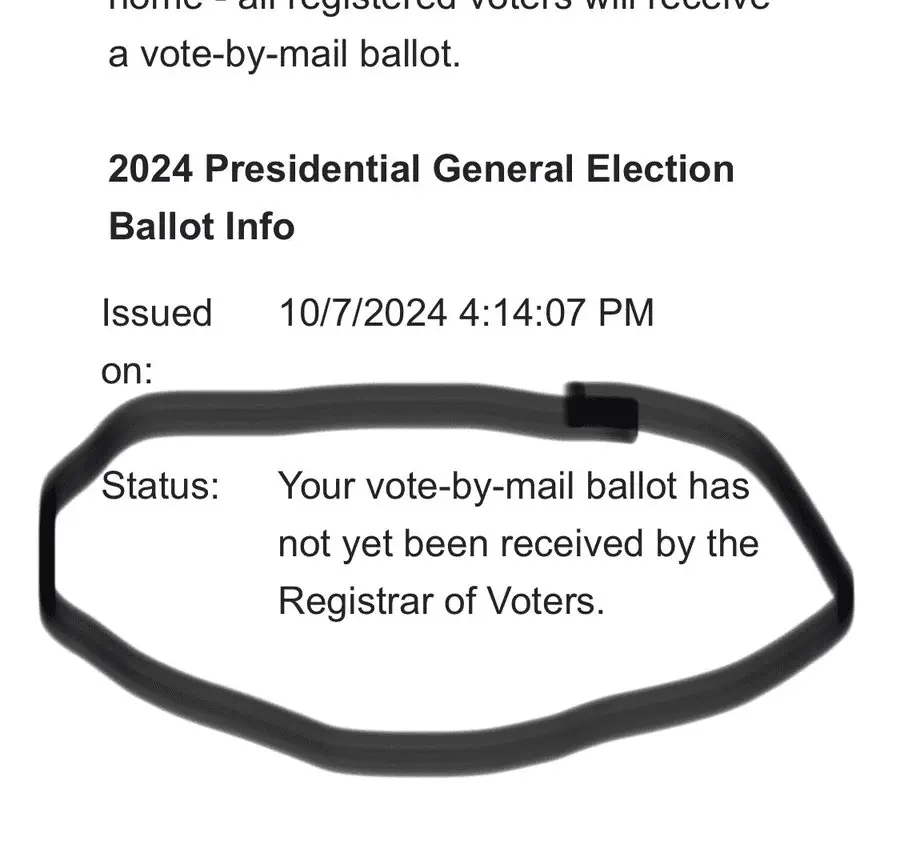Click the word 'Election' in heading
Screen dimensions: 900x846
click(x=660, y=169)
